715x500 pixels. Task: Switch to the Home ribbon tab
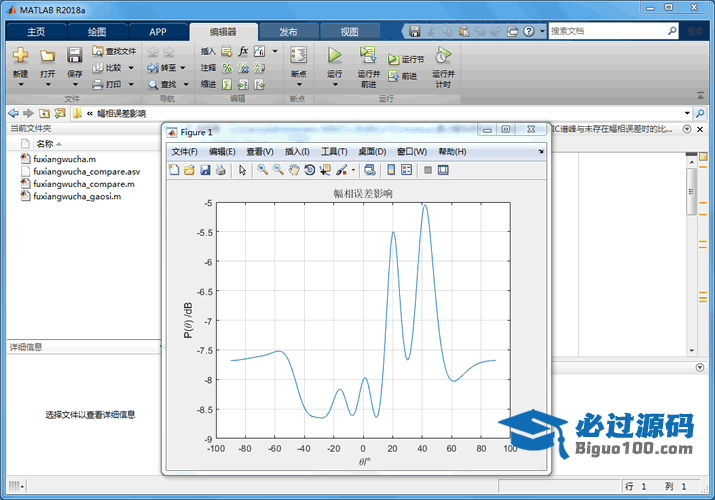[36, 32]
